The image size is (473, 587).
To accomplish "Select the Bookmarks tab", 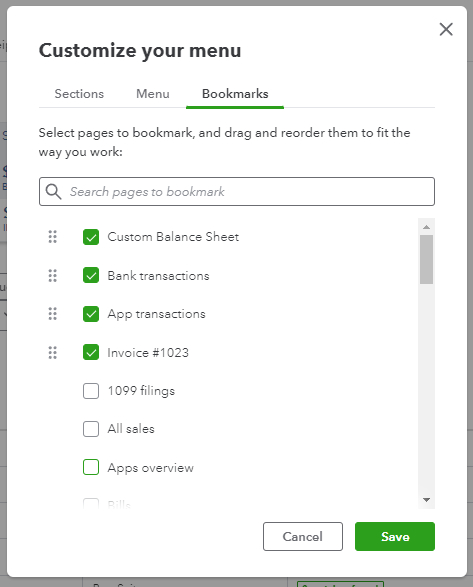I will click(235, 94).
